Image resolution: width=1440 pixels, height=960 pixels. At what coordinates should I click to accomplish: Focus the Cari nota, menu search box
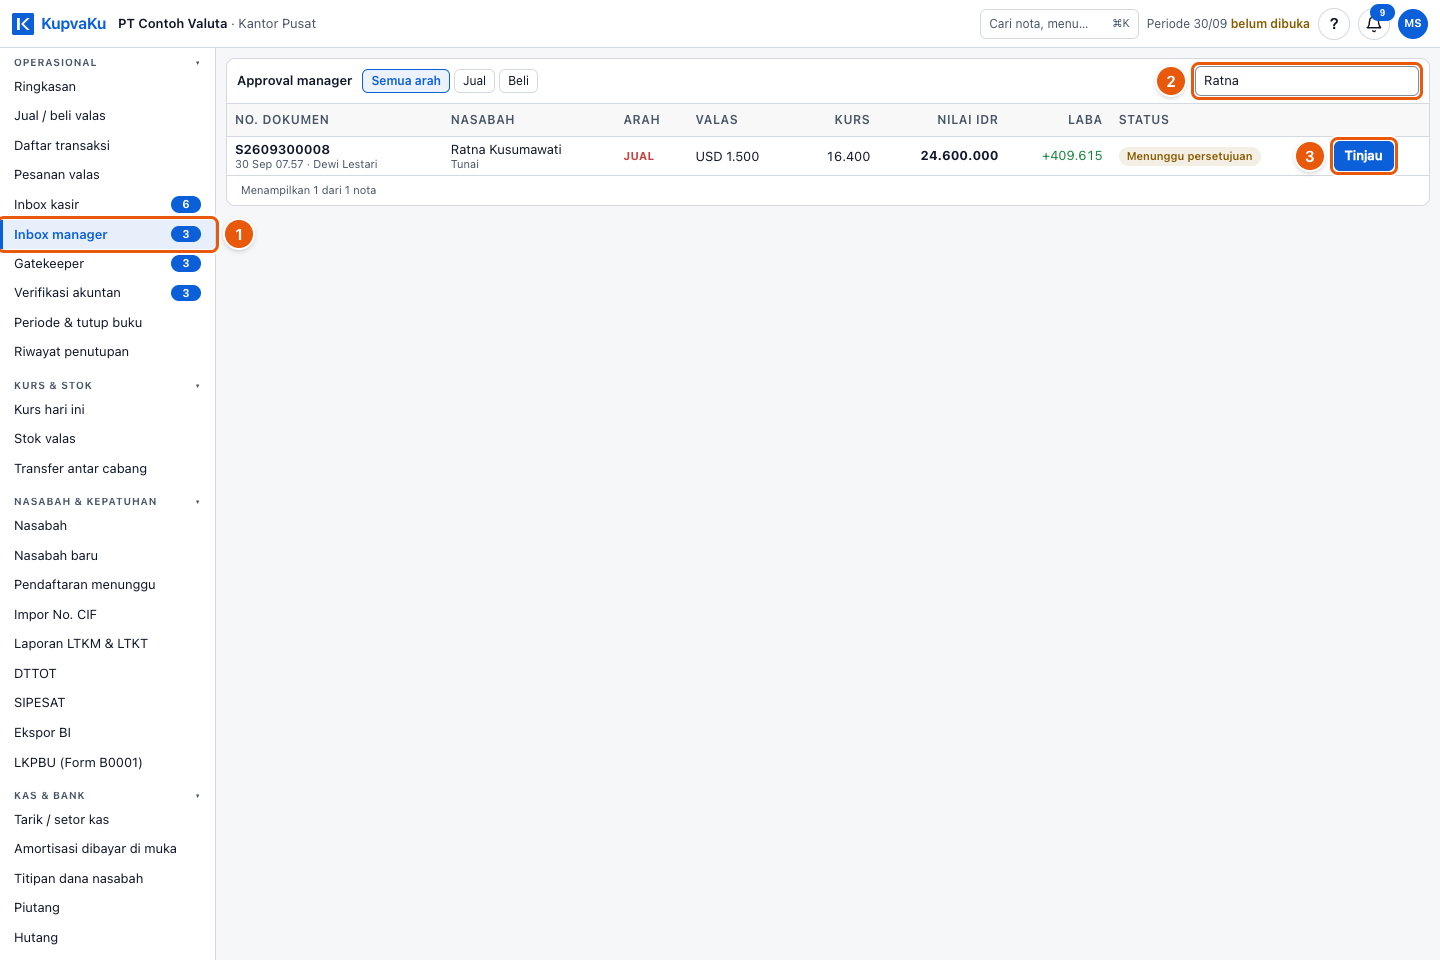tap(1059, 24)
